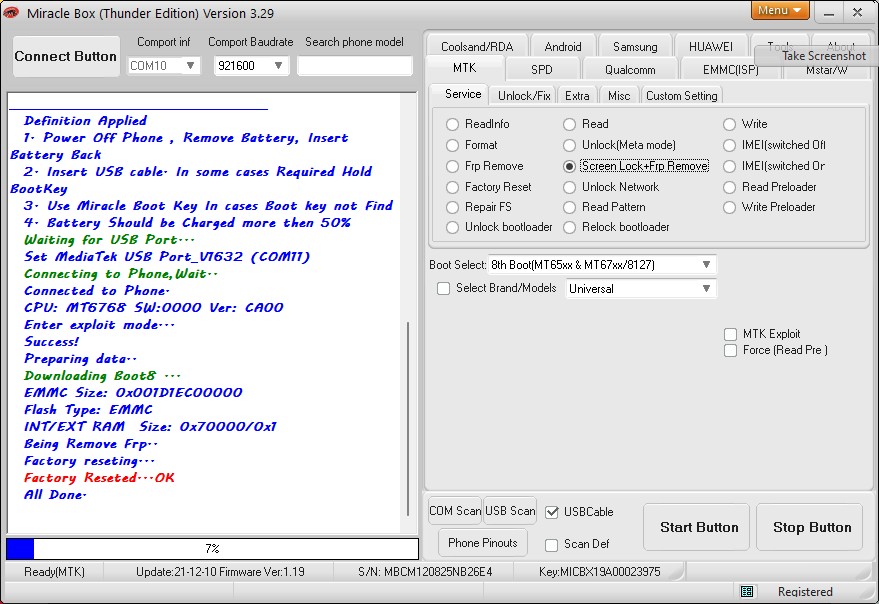This screenshot has height=604, width=879.
Task: Open Phone Pinouts
Action: [x=483, y=542]
